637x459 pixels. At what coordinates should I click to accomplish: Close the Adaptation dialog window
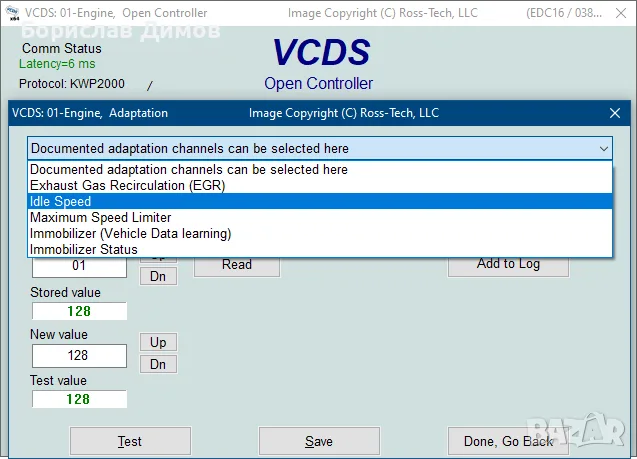615,113
